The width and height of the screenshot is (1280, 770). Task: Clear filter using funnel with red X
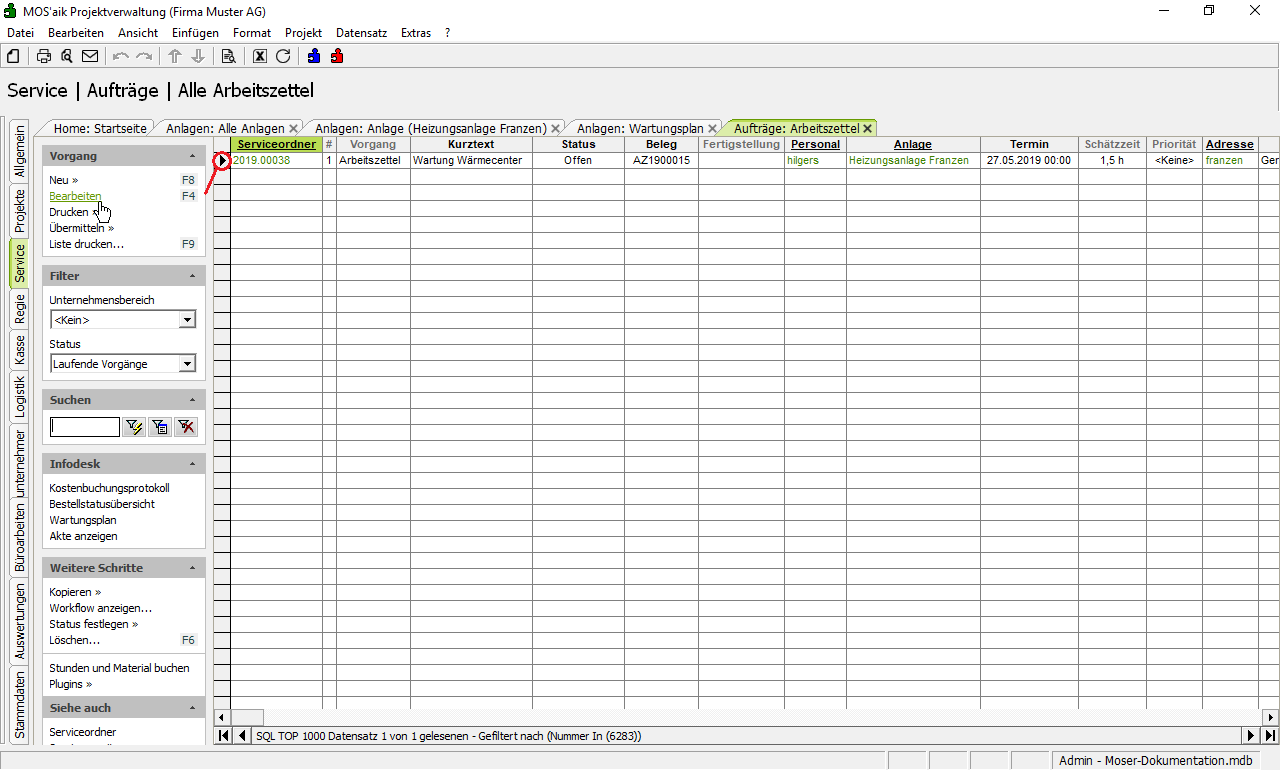[x=186, y=427]
